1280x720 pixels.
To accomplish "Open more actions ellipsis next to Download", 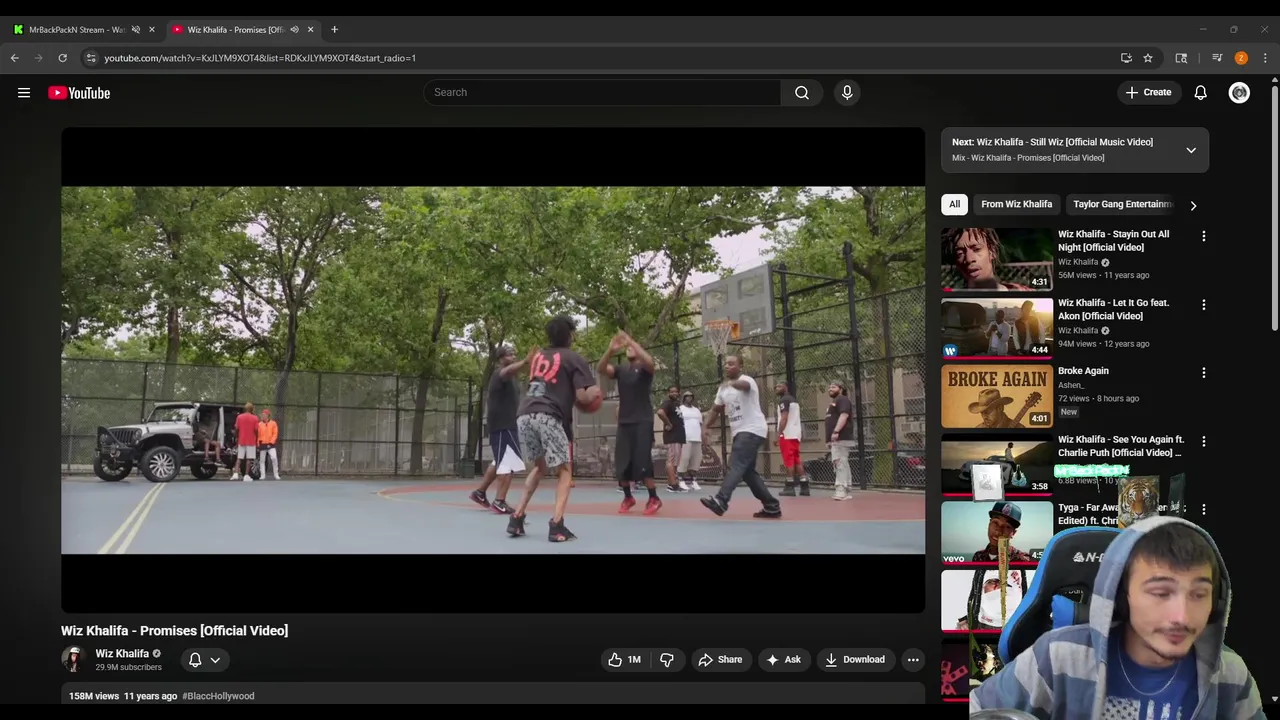I will pos(913,659).
